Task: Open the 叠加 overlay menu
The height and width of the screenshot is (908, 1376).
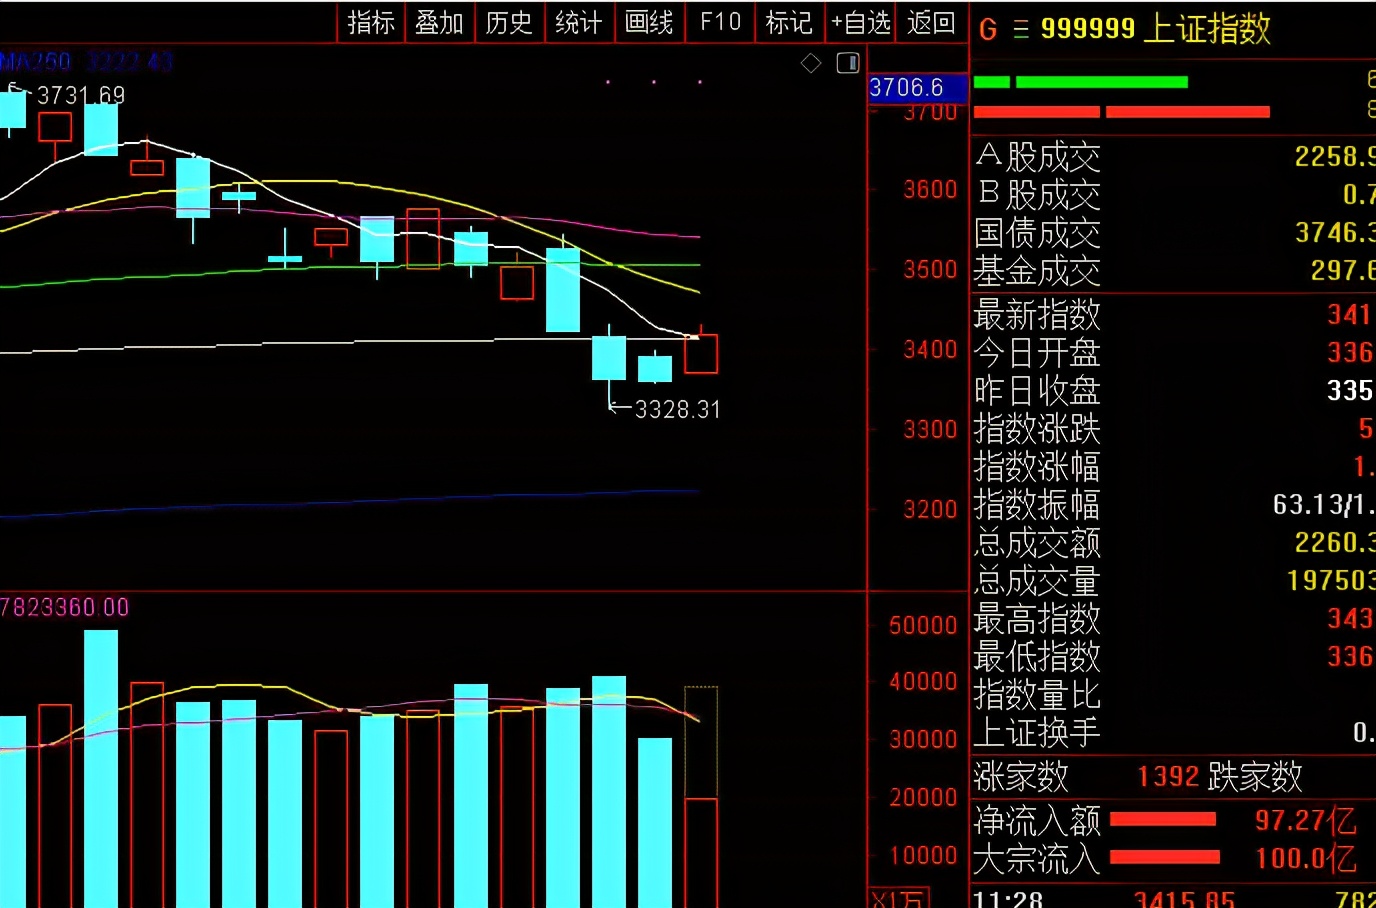Action: point(439,22)
